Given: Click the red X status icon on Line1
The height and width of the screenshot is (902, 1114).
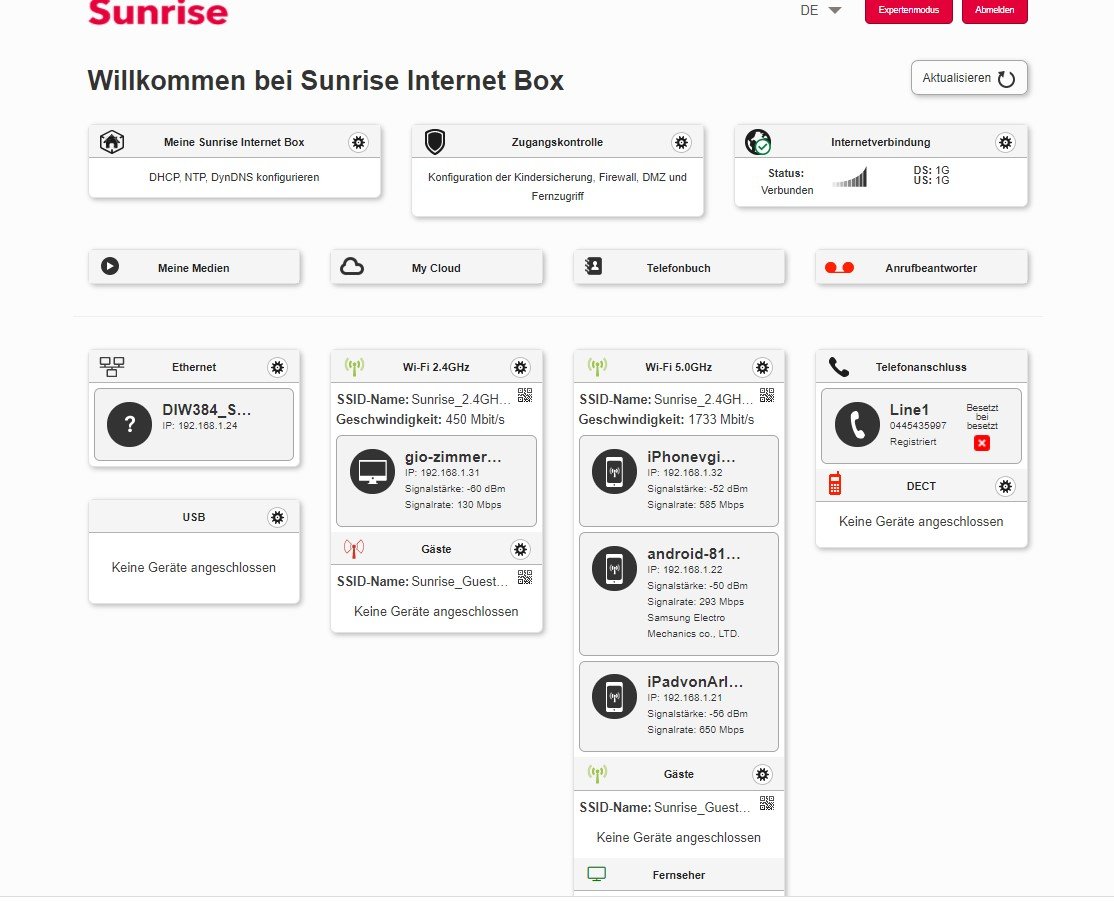Looking at the screenshot, I should (982, 443).
